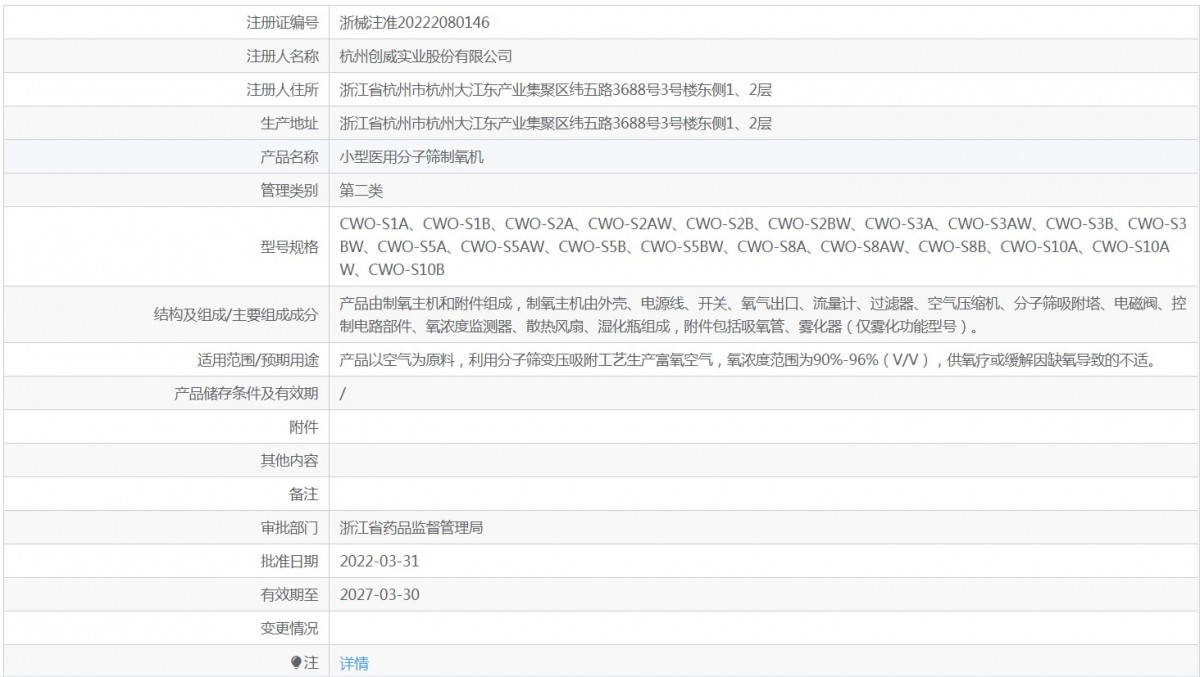This screenshot has height=677, width=1200.
Task: Select the 第二类 category value
Action: pyautogui.click(x=361, y=190)
